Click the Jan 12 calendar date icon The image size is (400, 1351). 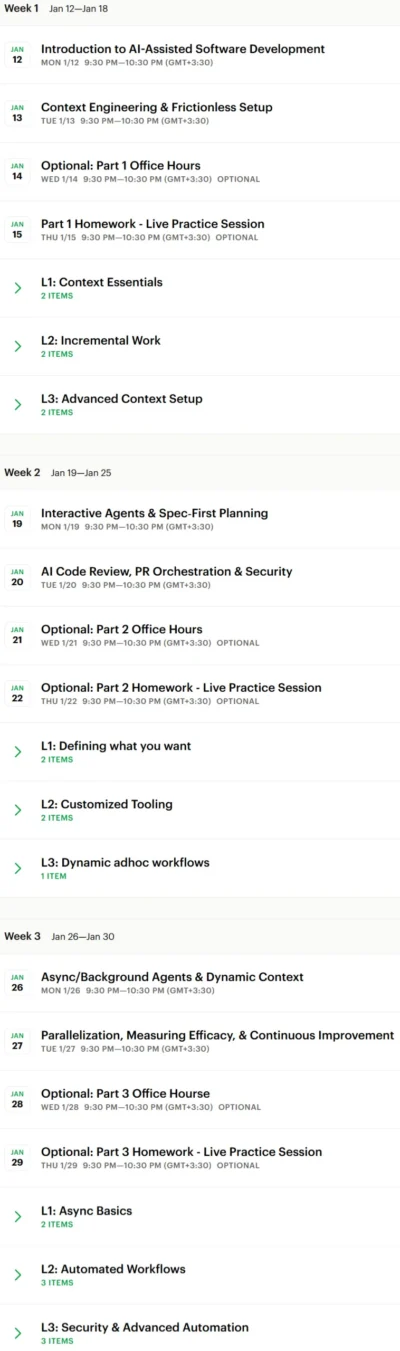click(17, 54)
